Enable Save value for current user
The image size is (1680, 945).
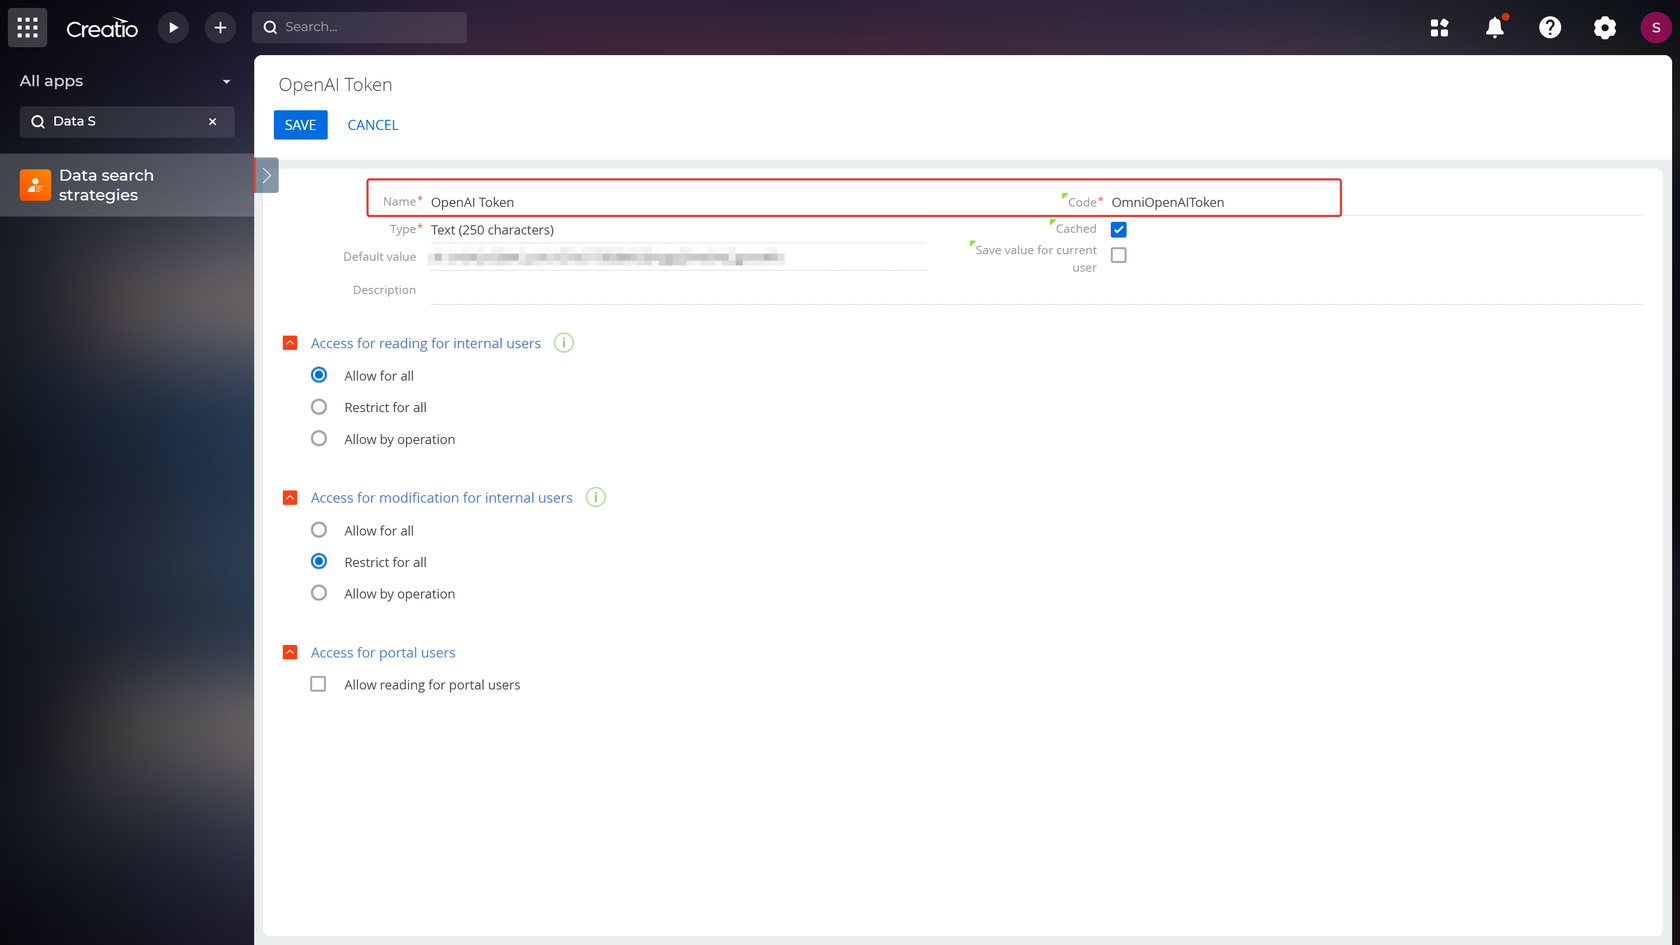(1118, 255)
